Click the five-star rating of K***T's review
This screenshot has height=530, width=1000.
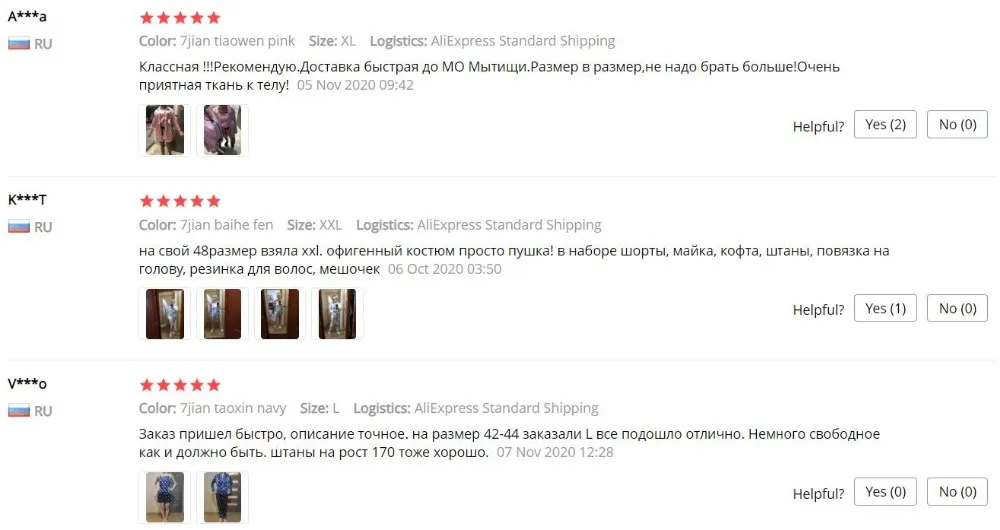click(180, 202)
